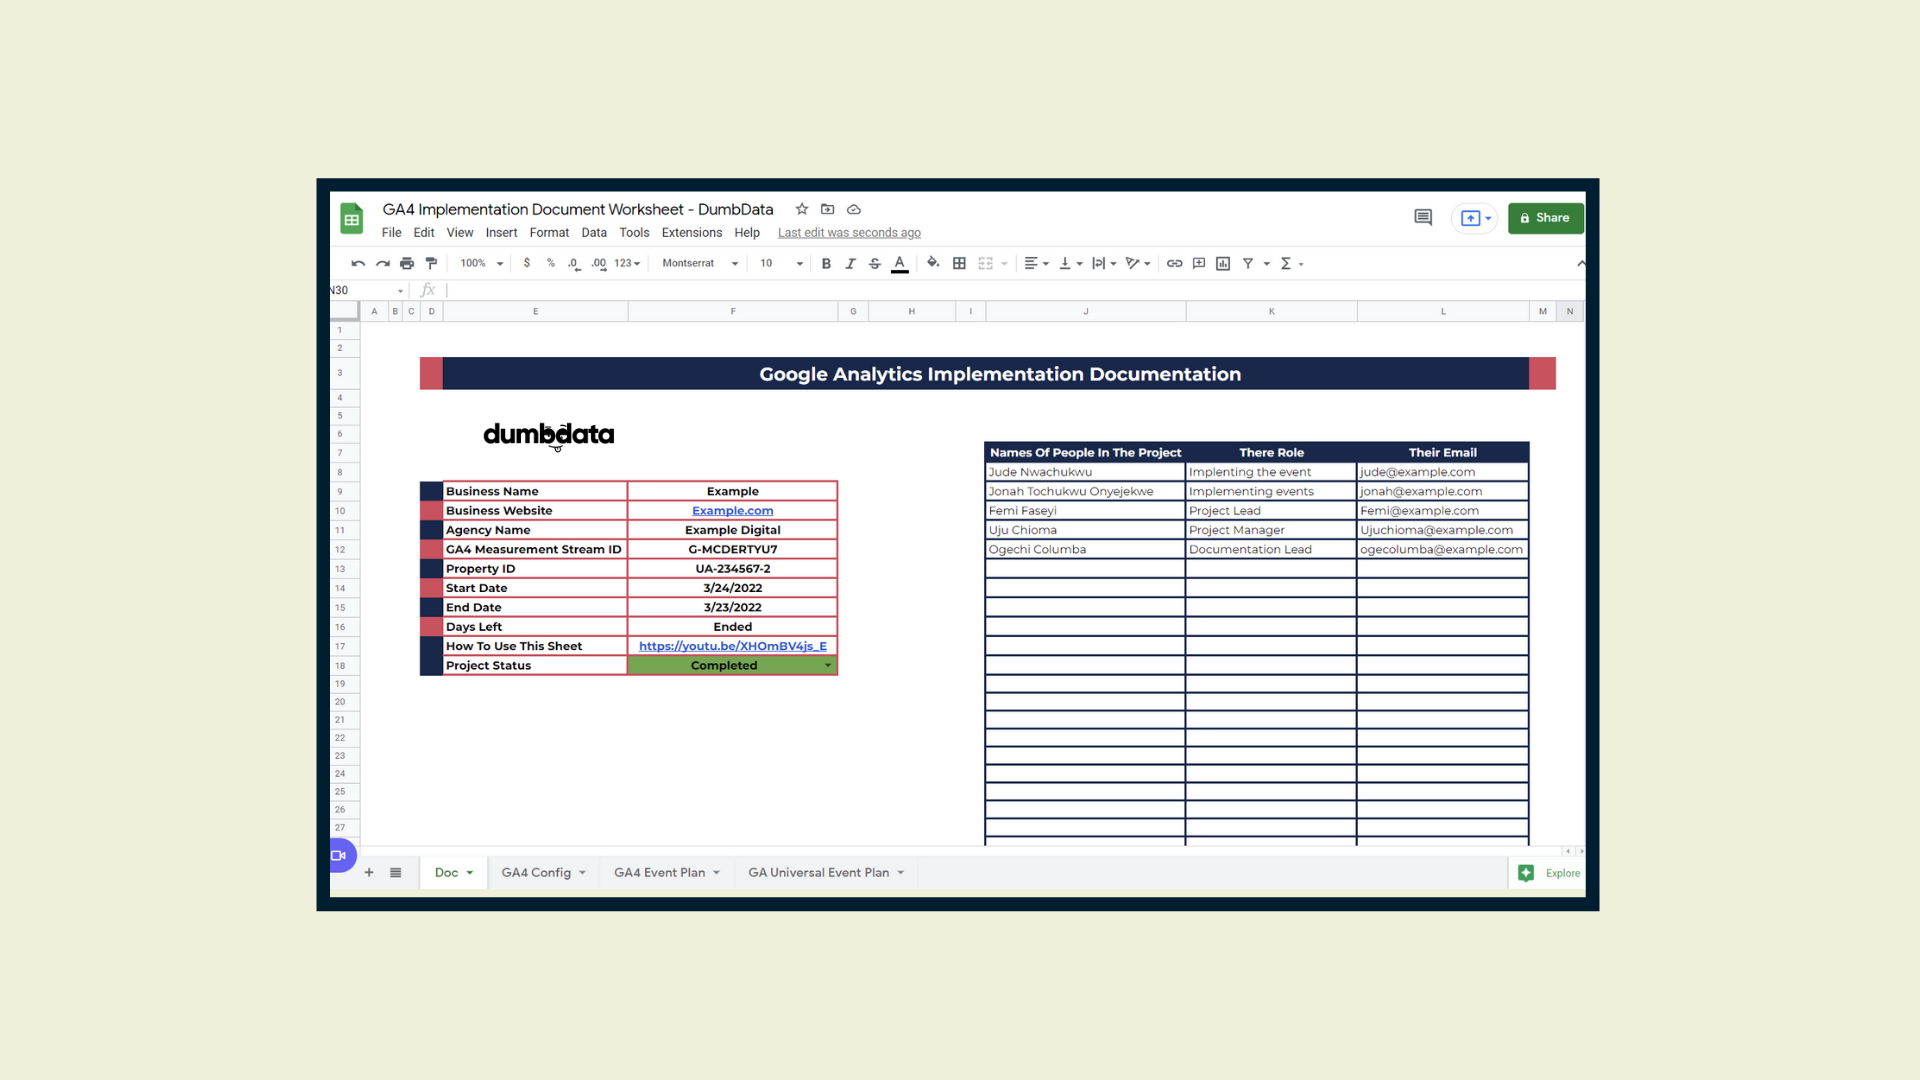Star the document title

coord(802,209)
